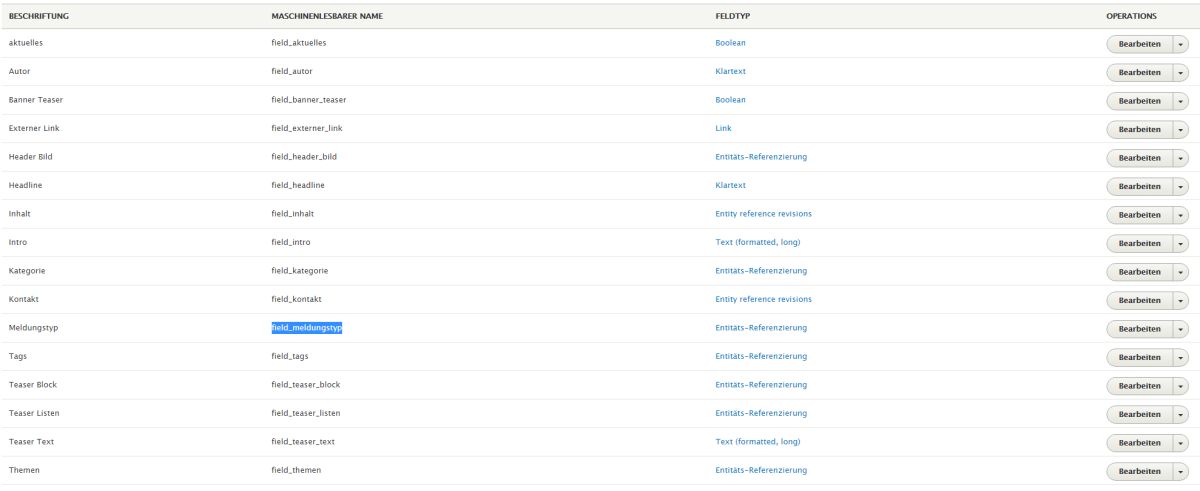Click the field_banner_teaser machine name

(308, 100)
